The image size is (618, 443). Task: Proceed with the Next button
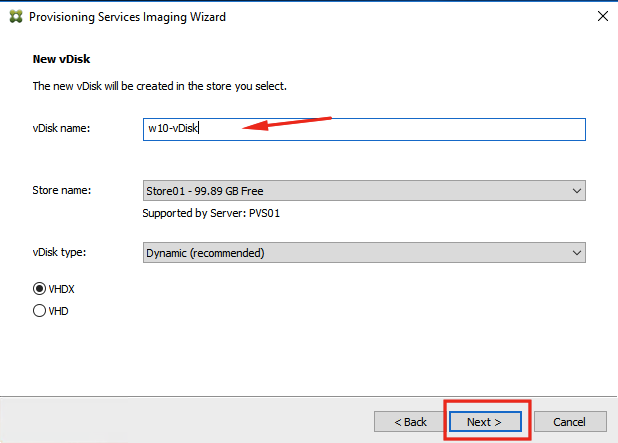click(485, 422)
